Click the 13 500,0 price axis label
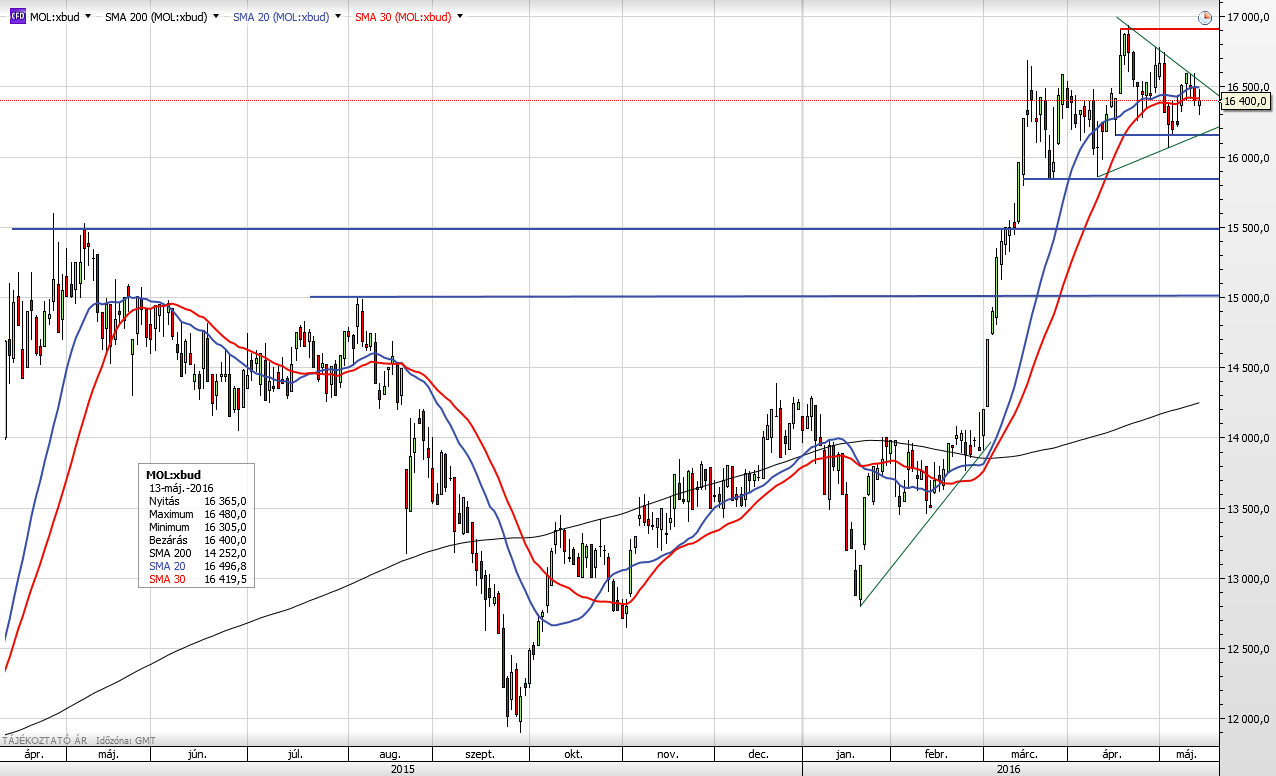The height and width of the screenshot is (776, 1276). pyautogui.click(x=1248, y=509)
